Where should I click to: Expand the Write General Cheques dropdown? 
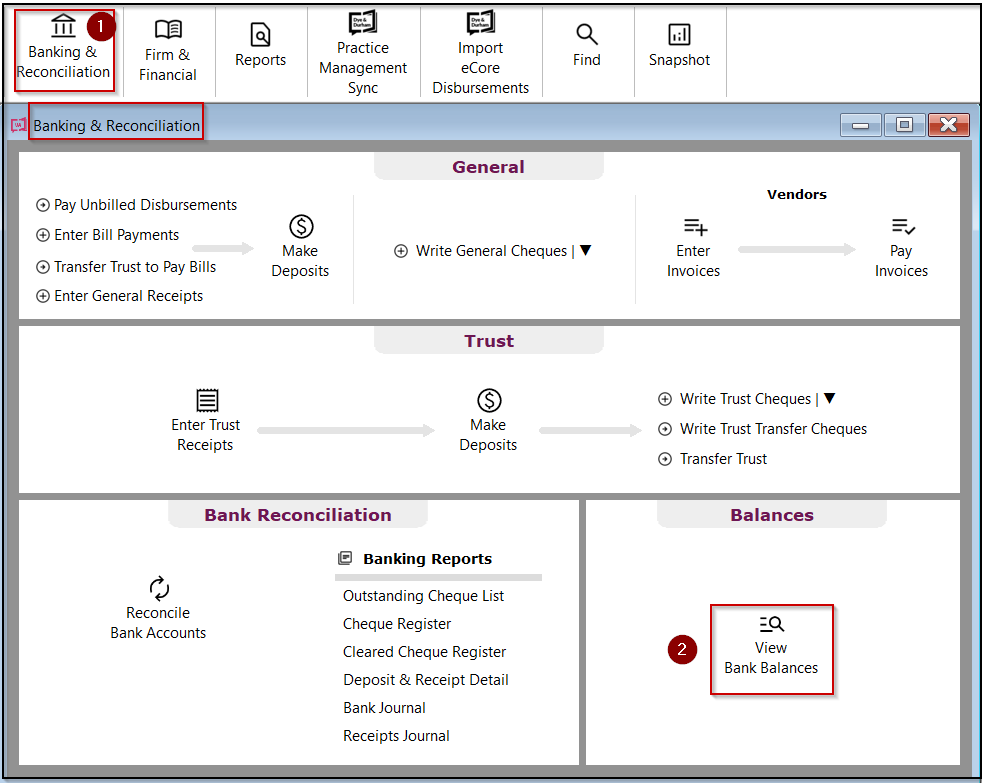tap(585, 250)
